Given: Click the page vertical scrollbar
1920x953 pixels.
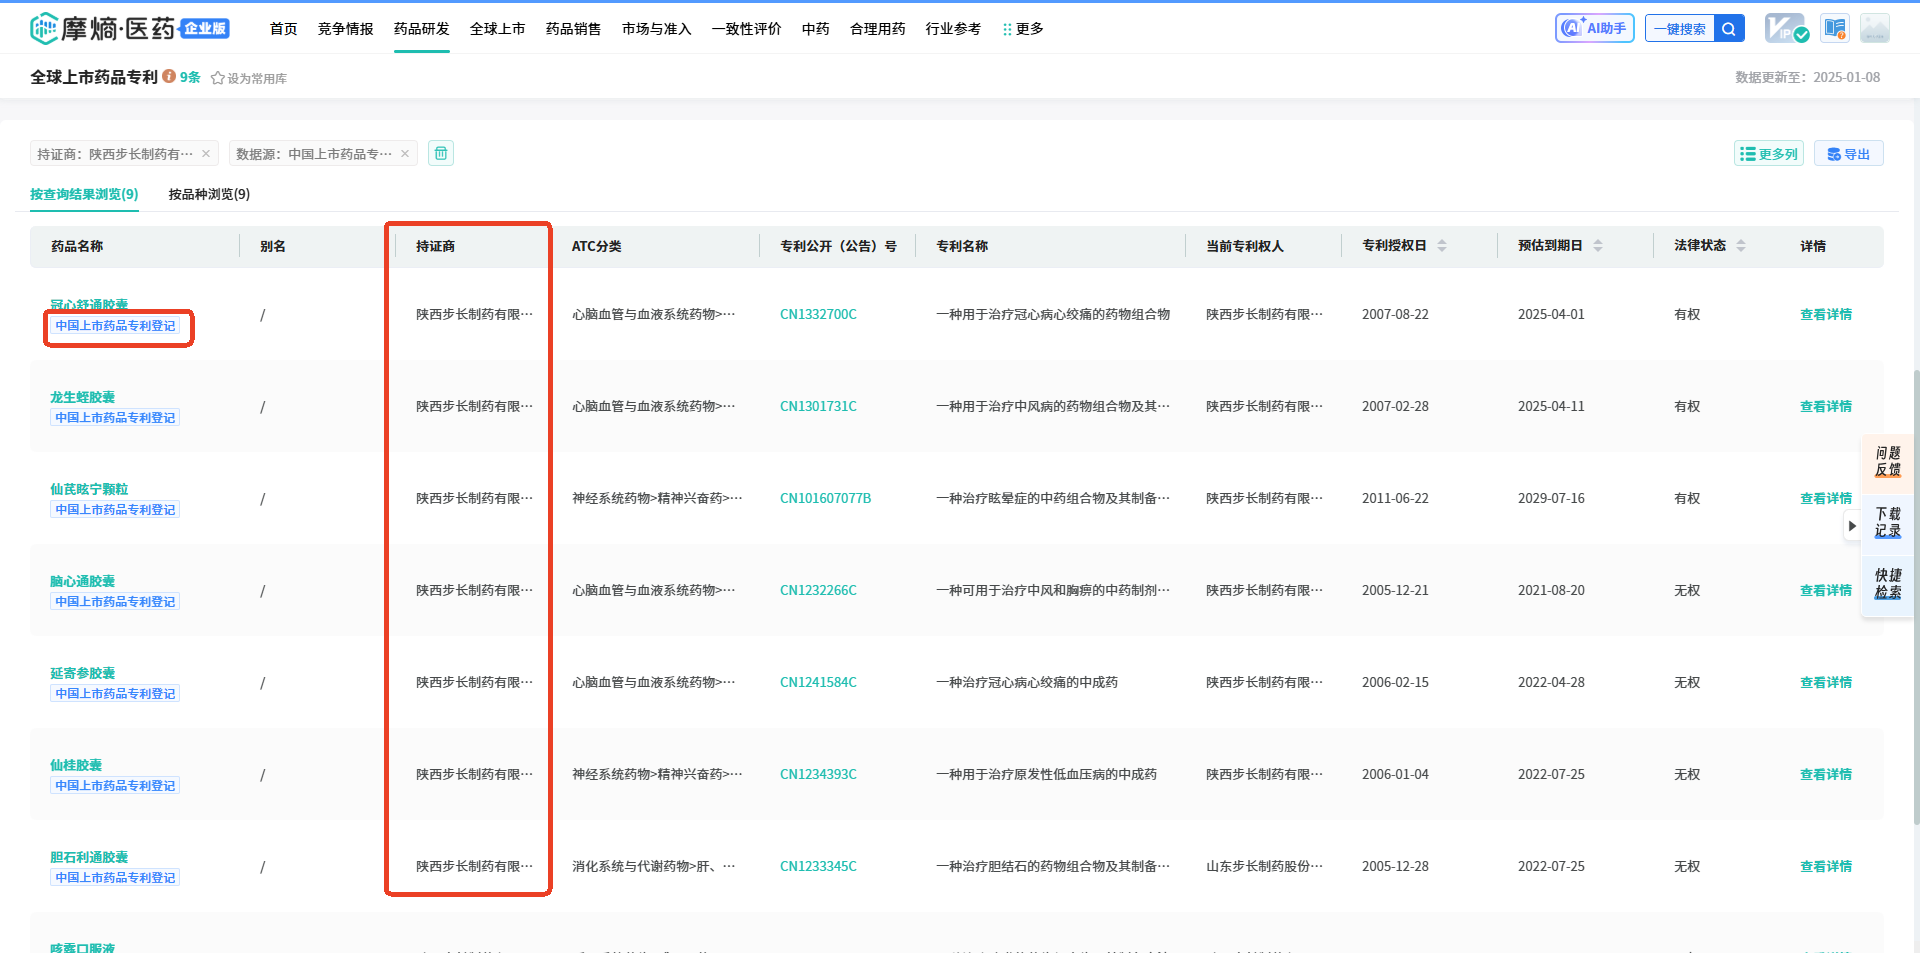Looking at the screenshot, I should pos(1915,596).
